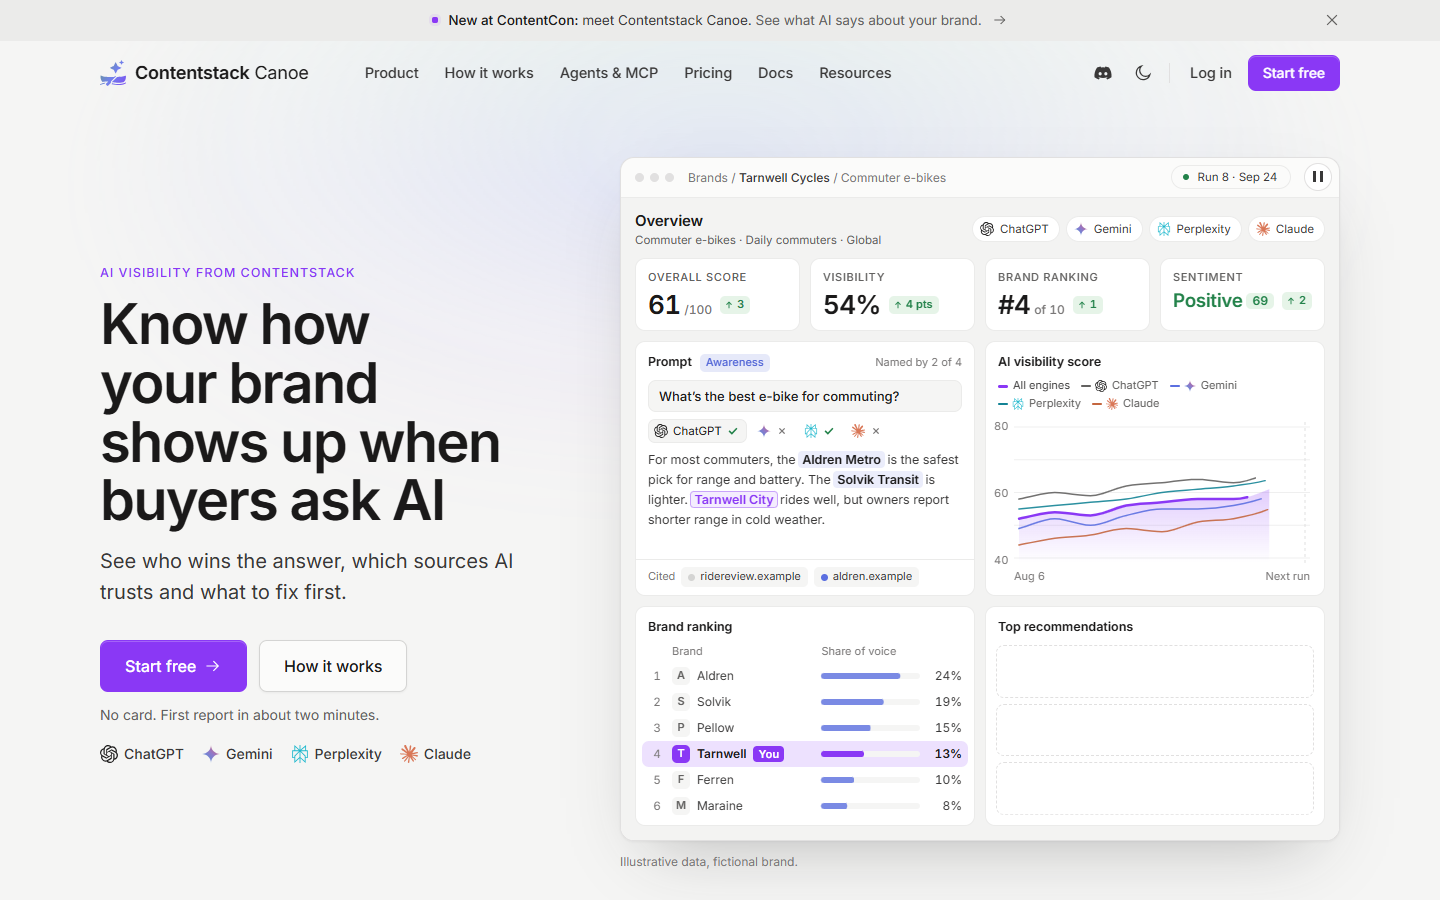Click the Gemini logo under the hero buttons
The height and width of the screenshot is (900, 1440).
(x=211, y=754)
